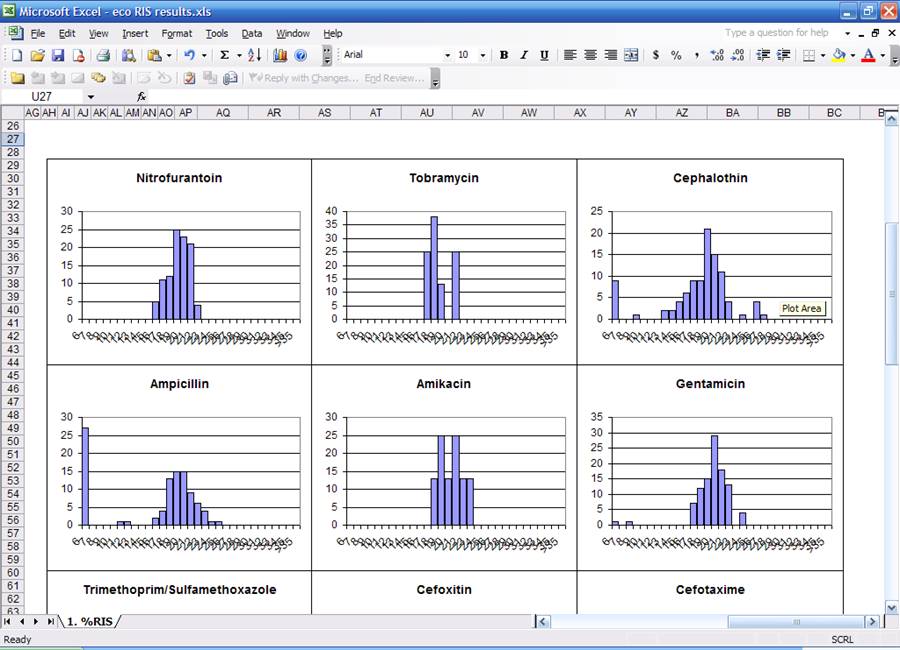900x650 pixels.
Task: Align text left
Action: [x=570, y=55]
